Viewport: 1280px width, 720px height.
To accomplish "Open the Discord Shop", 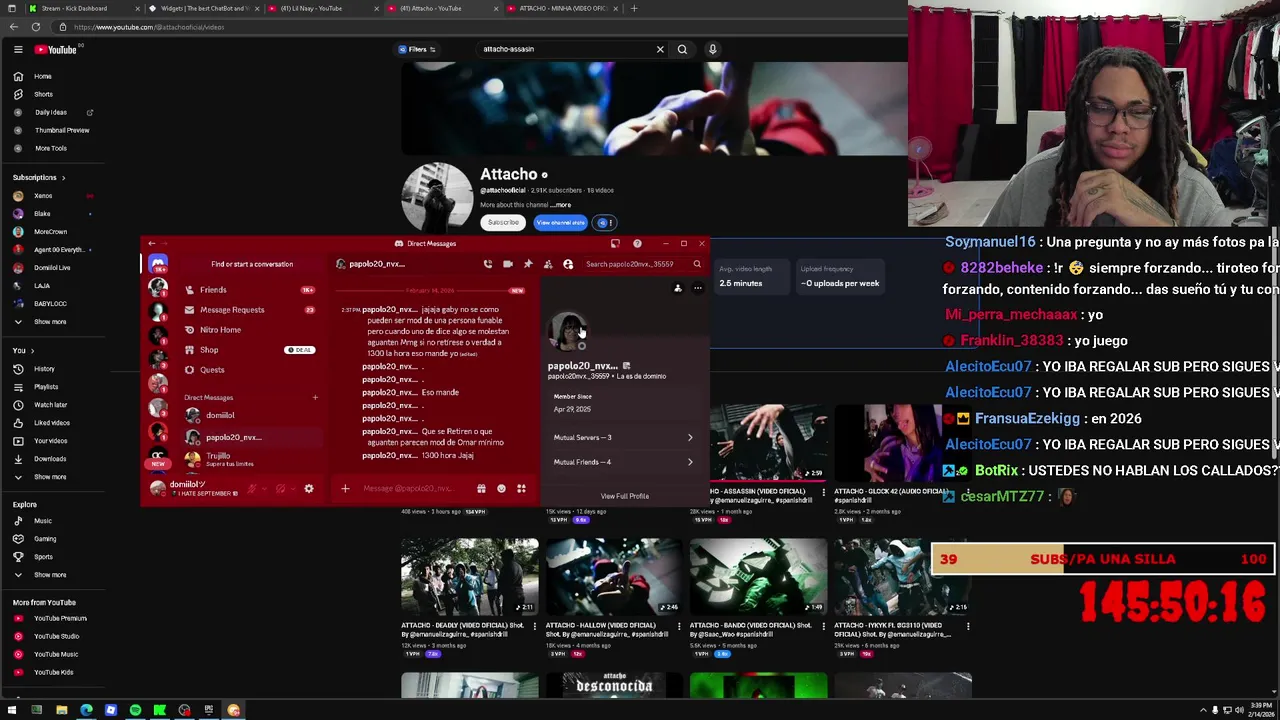I will coord(250,350).
